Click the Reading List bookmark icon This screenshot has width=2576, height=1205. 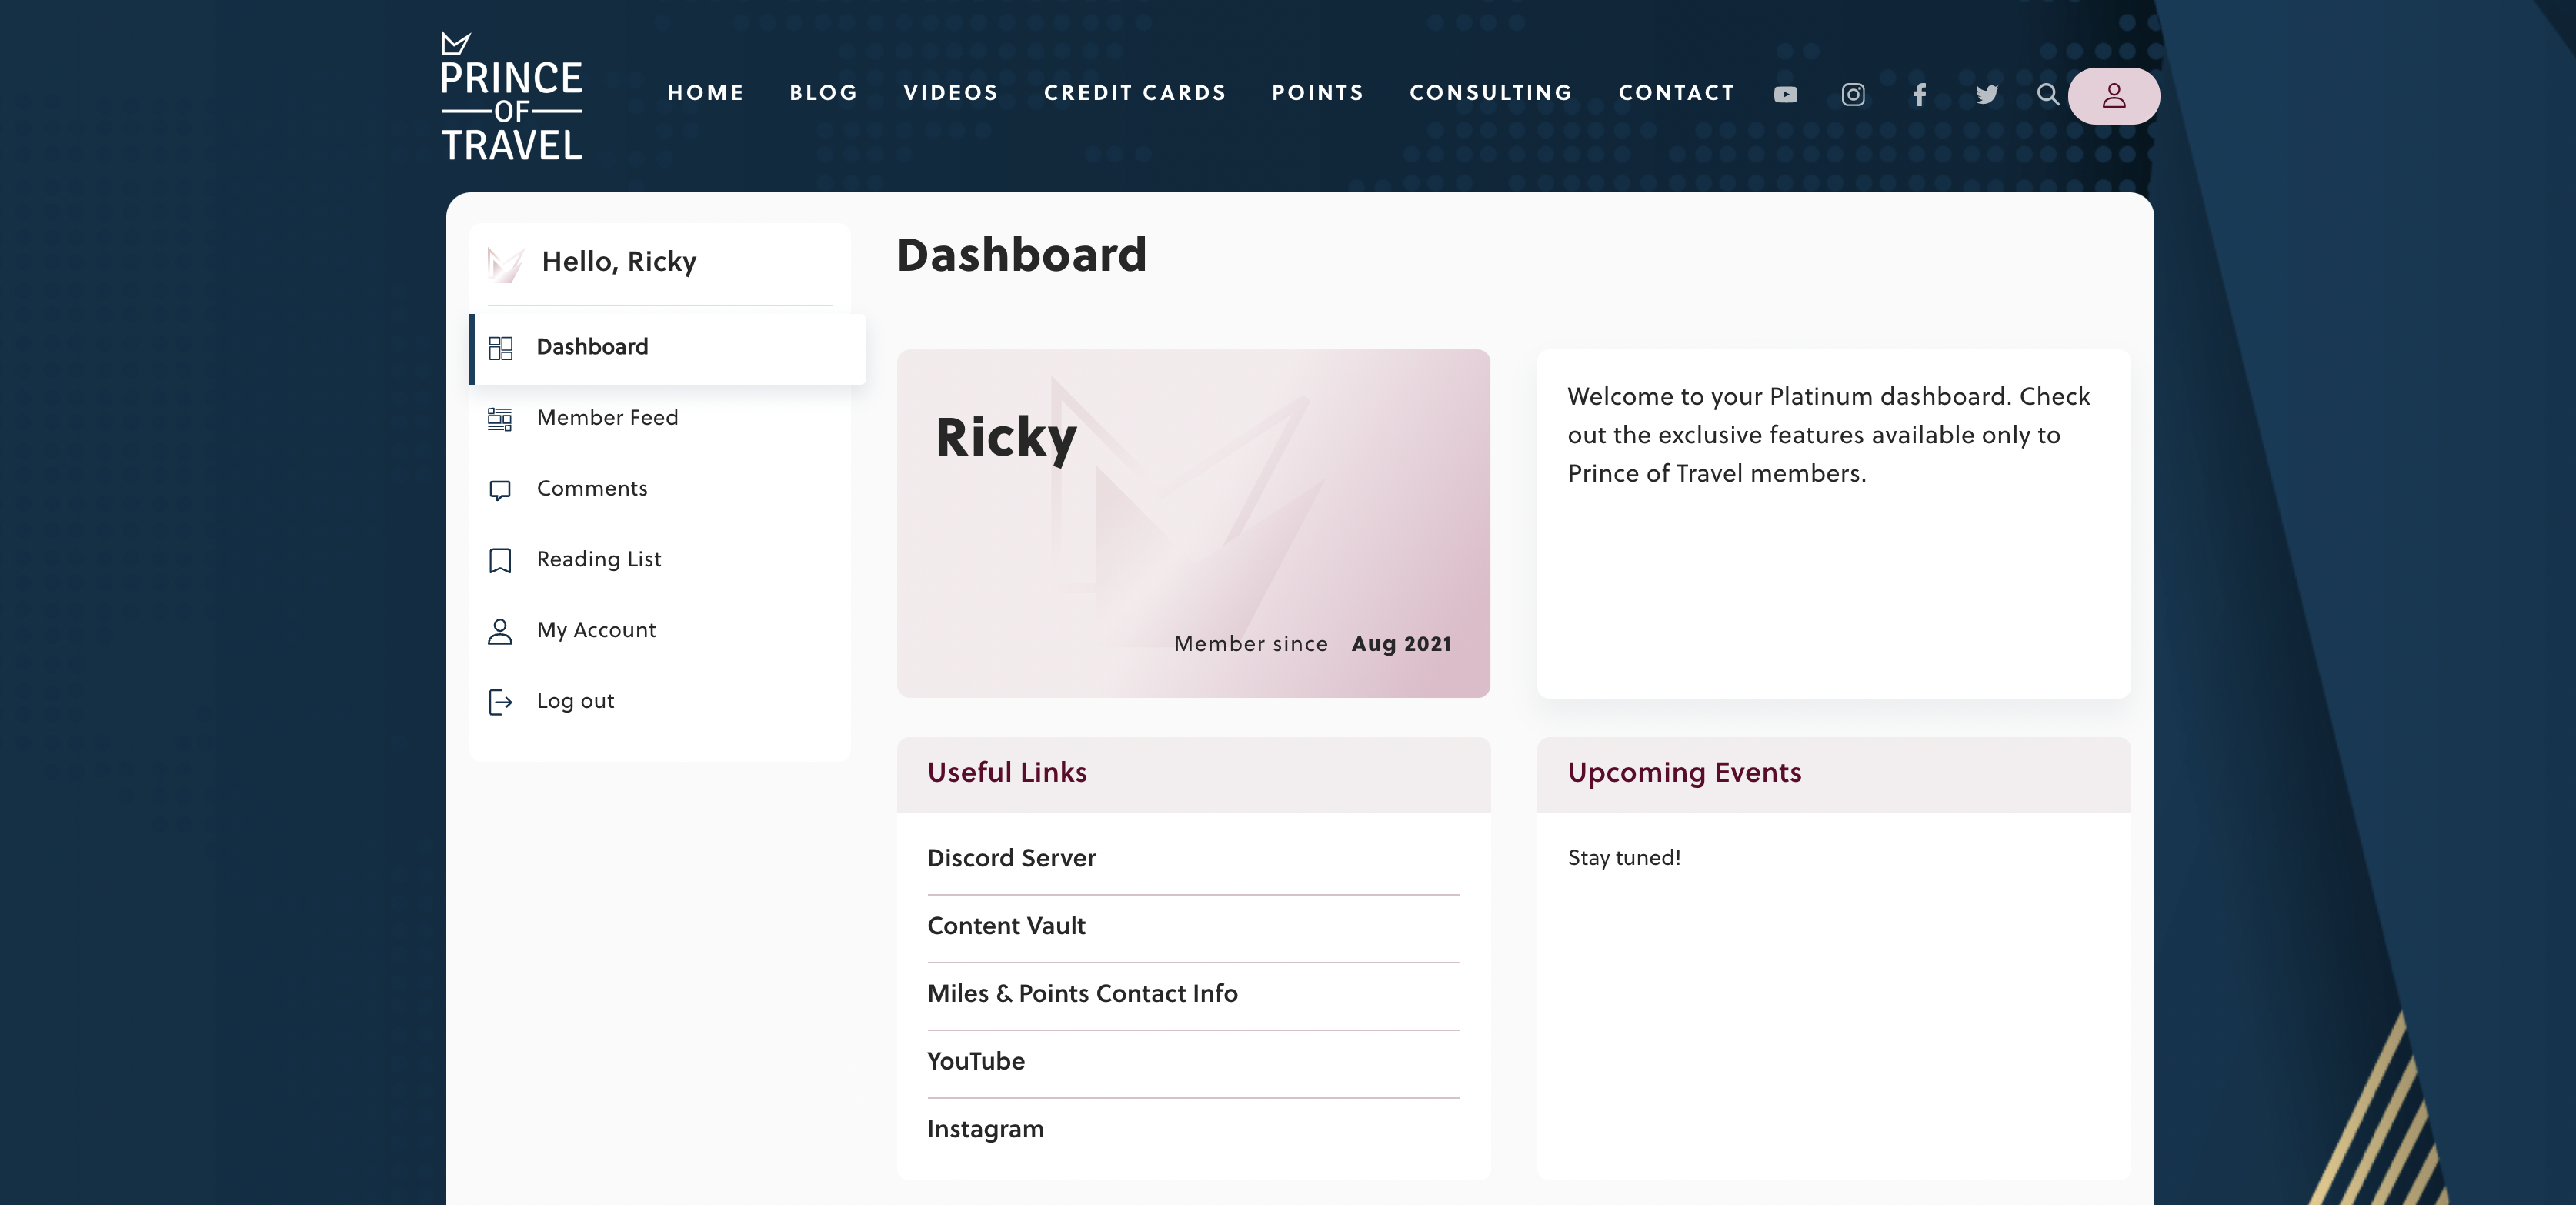[x=500, y=560]
